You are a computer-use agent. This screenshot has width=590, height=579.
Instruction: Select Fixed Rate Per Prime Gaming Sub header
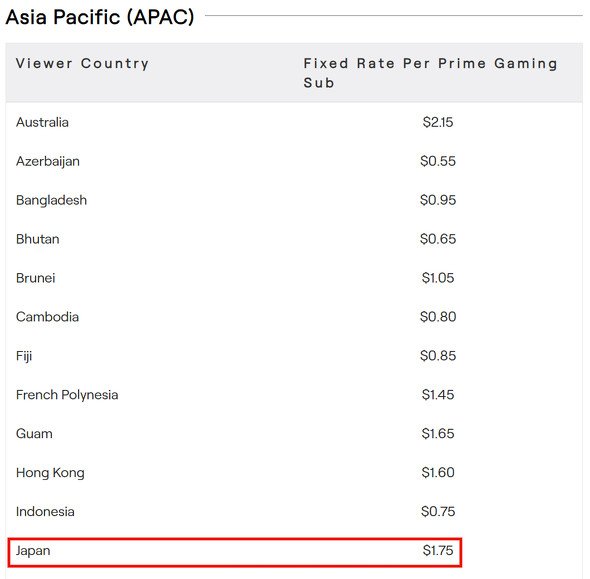coord(430,73)
